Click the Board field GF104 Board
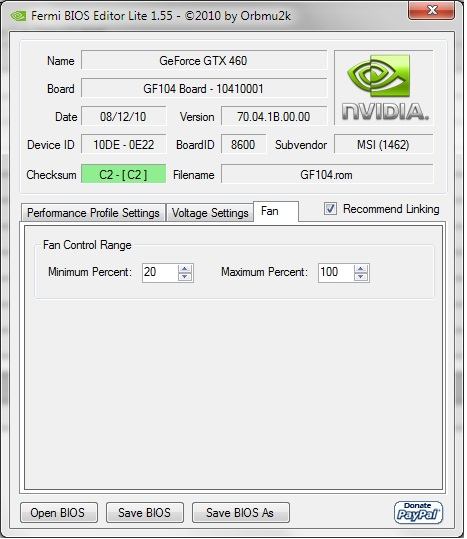 [x=204, y=88]
